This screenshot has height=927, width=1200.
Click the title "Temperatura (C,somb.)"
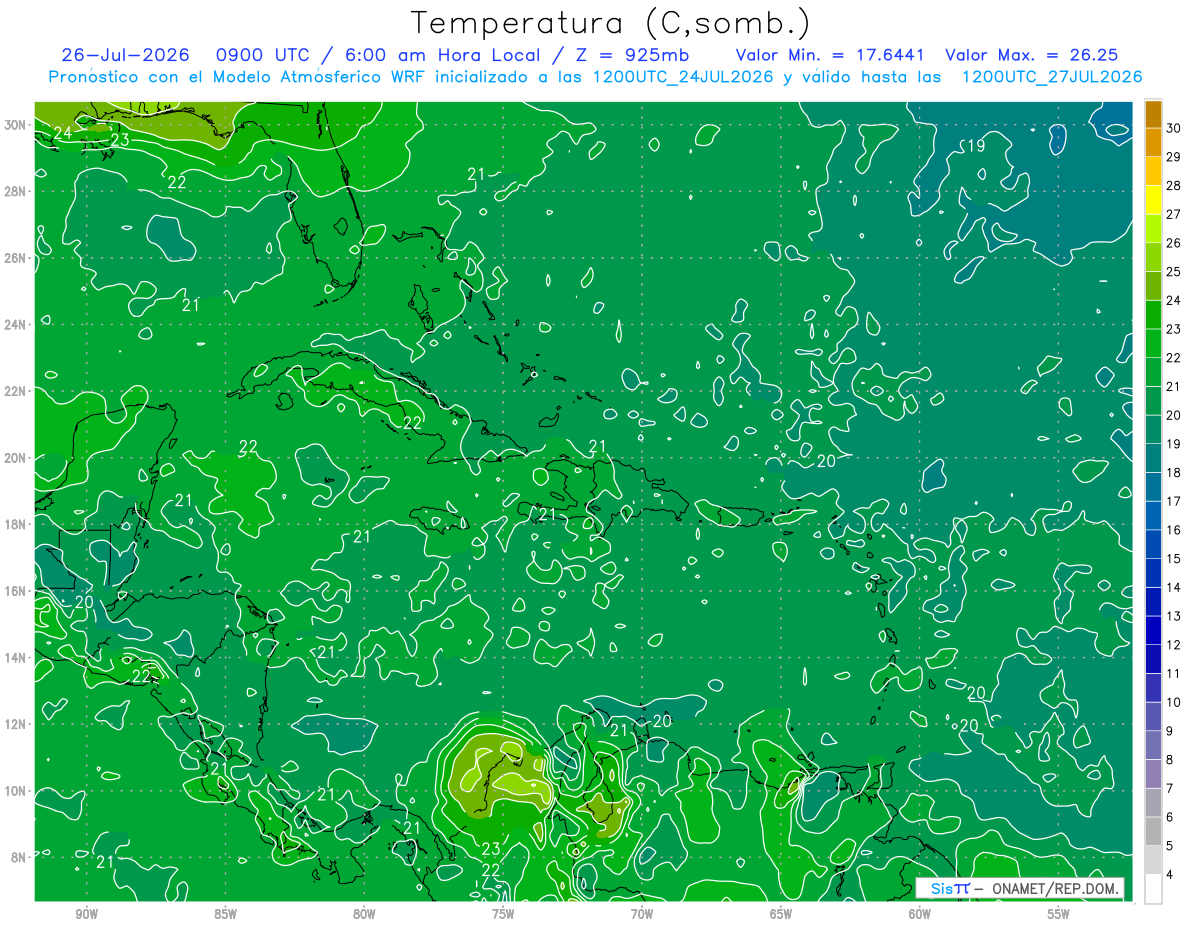click(611, 24)
